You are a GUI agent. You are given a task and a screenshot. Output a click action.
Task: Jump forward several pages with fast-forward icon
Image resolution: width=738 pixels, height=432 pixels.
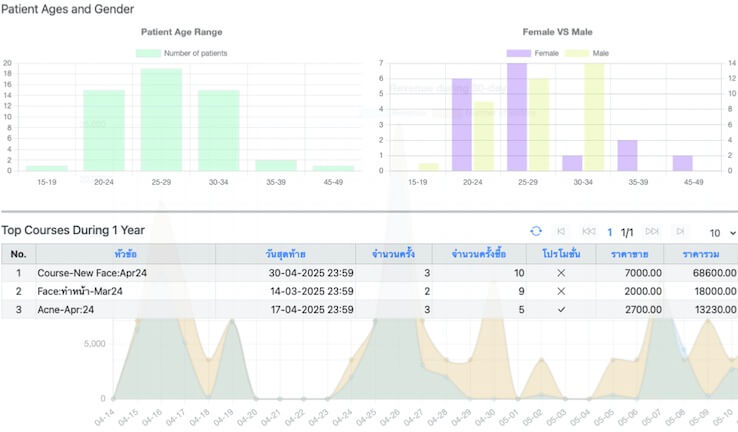[x=652, y=232]
